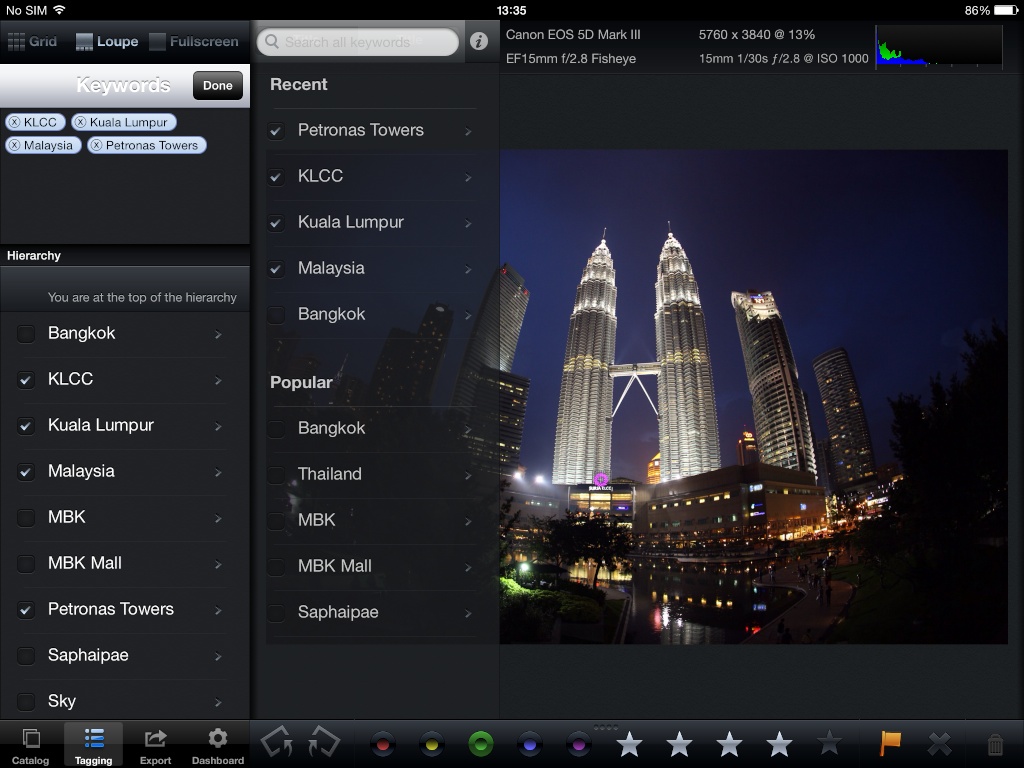The height and width of the screenshot is (768, 1024).
Task: Show the histogram graph
Action: pyautogui.click(x=938, y=45)
